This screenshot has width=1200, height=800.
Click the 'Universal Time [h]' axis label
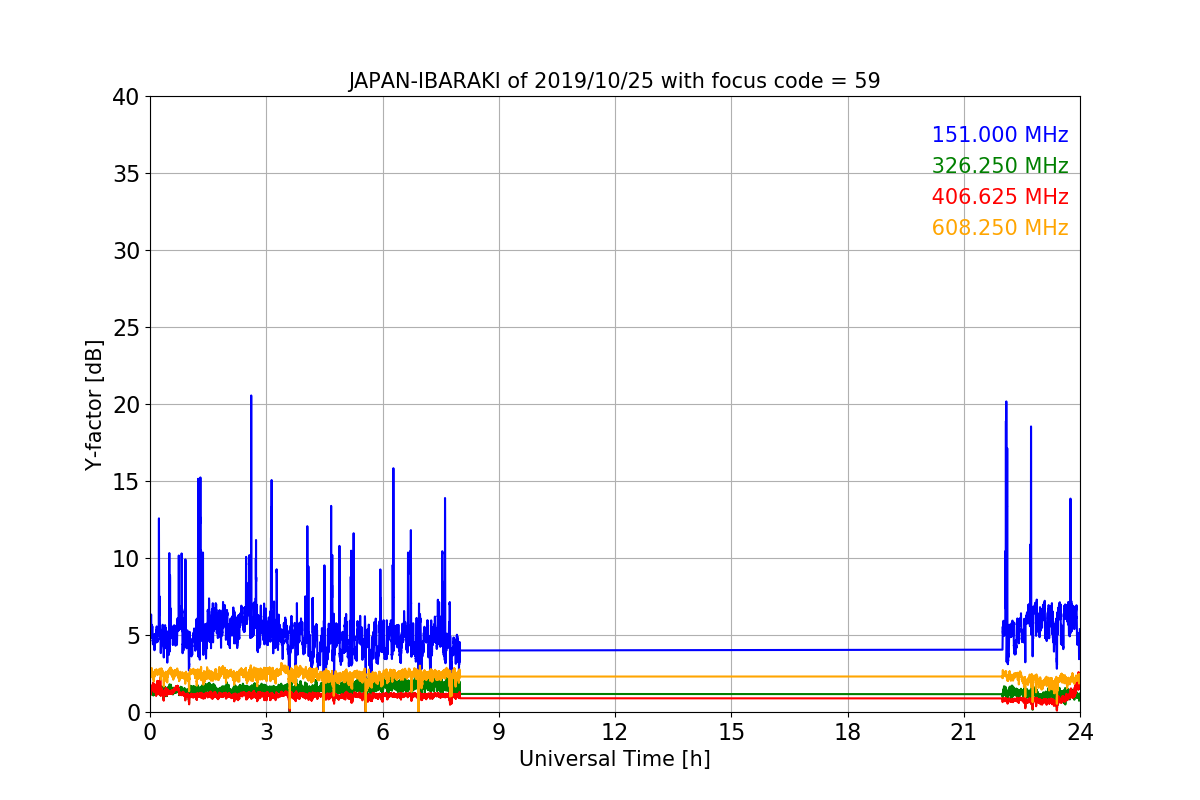614,759
